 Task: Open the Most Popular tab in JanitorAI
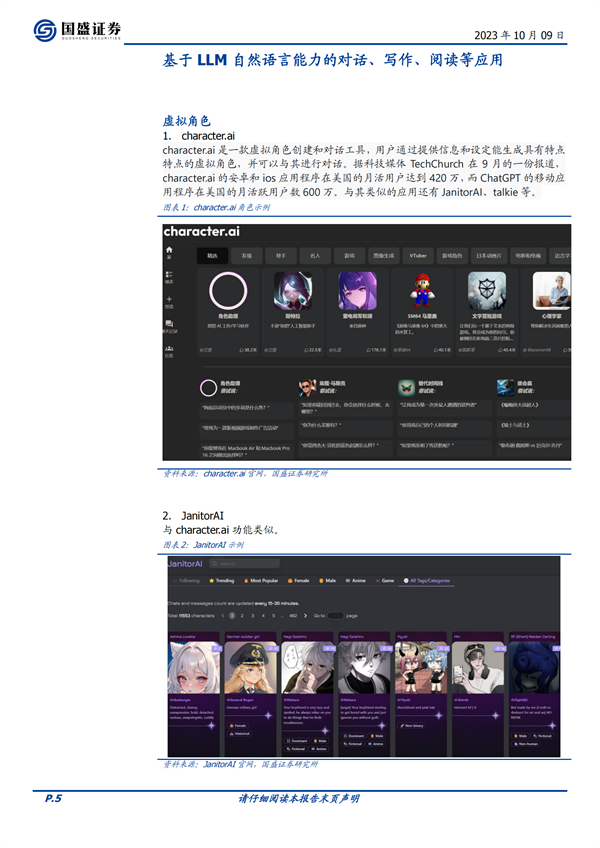pyautogui.click(x=261, y=581)
